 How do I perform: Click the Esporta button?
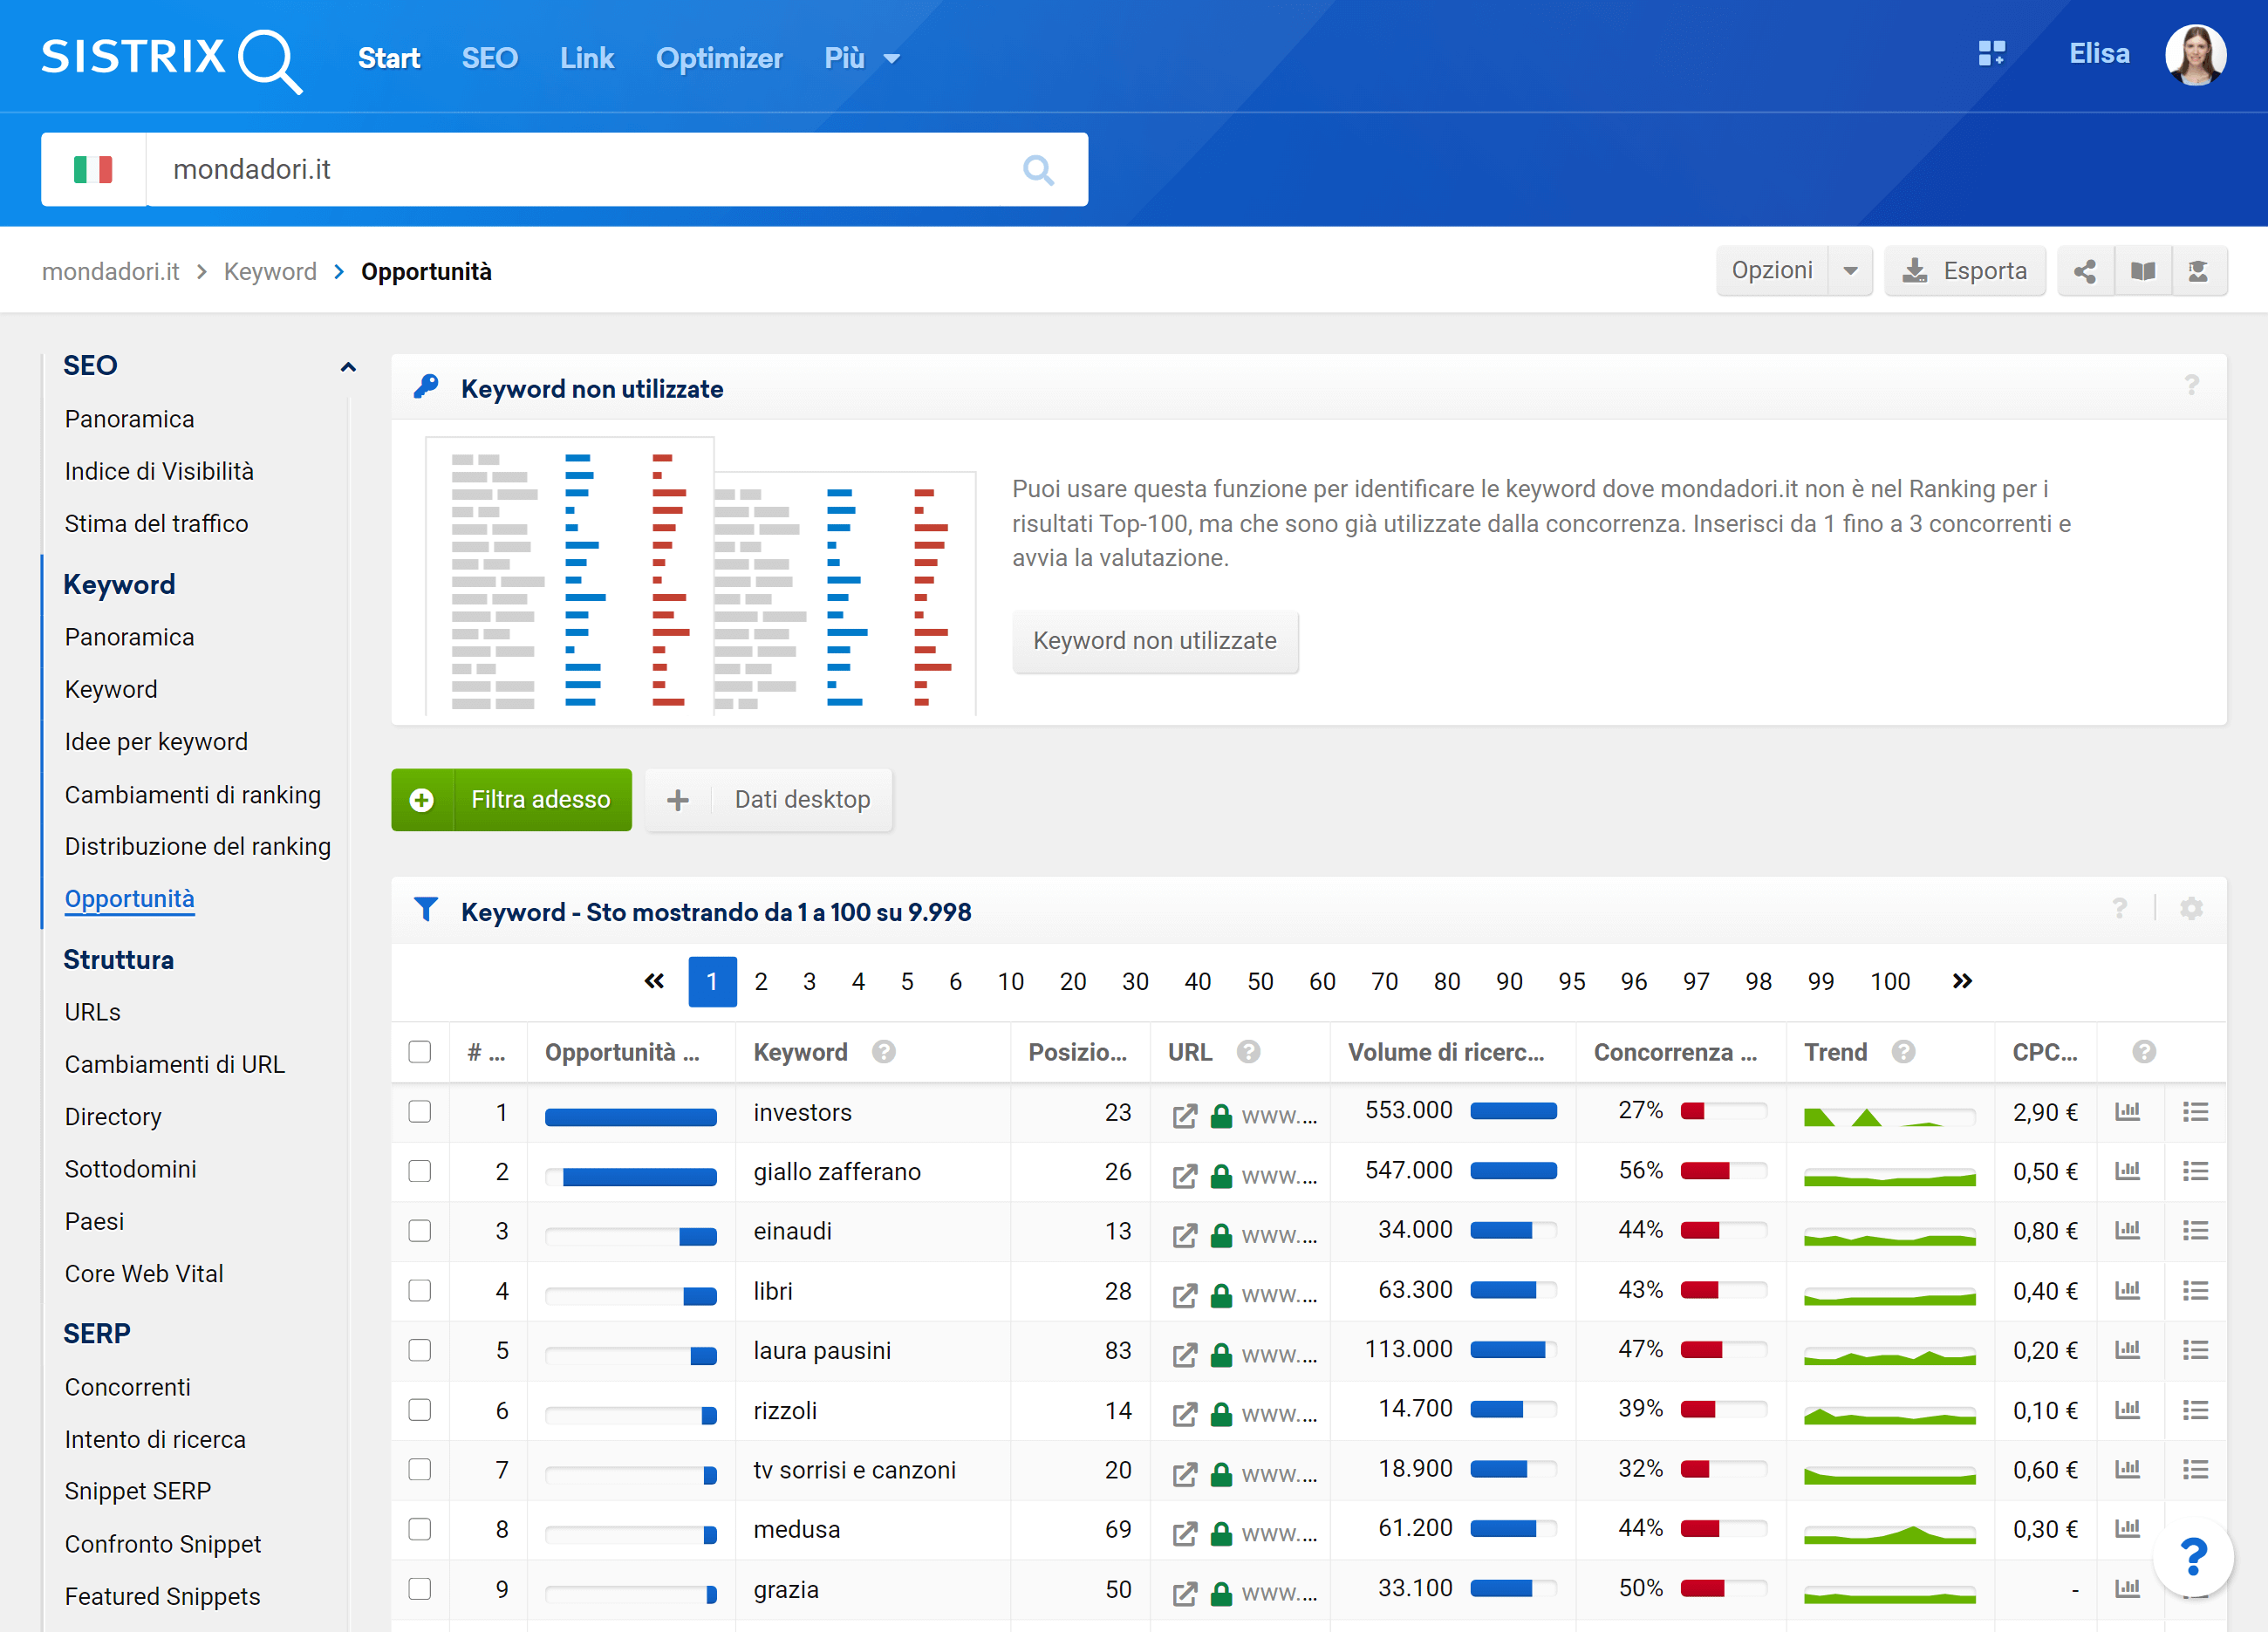[x=1964, y=271]
